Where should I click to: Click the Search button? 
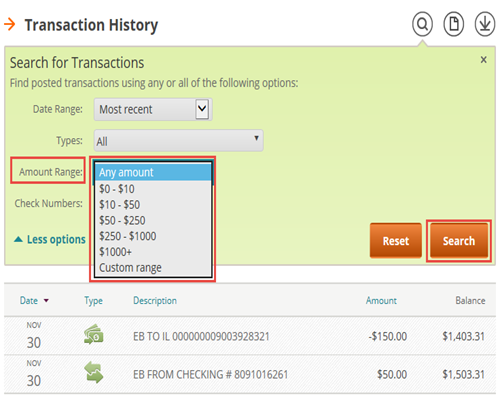pos(459,241)
